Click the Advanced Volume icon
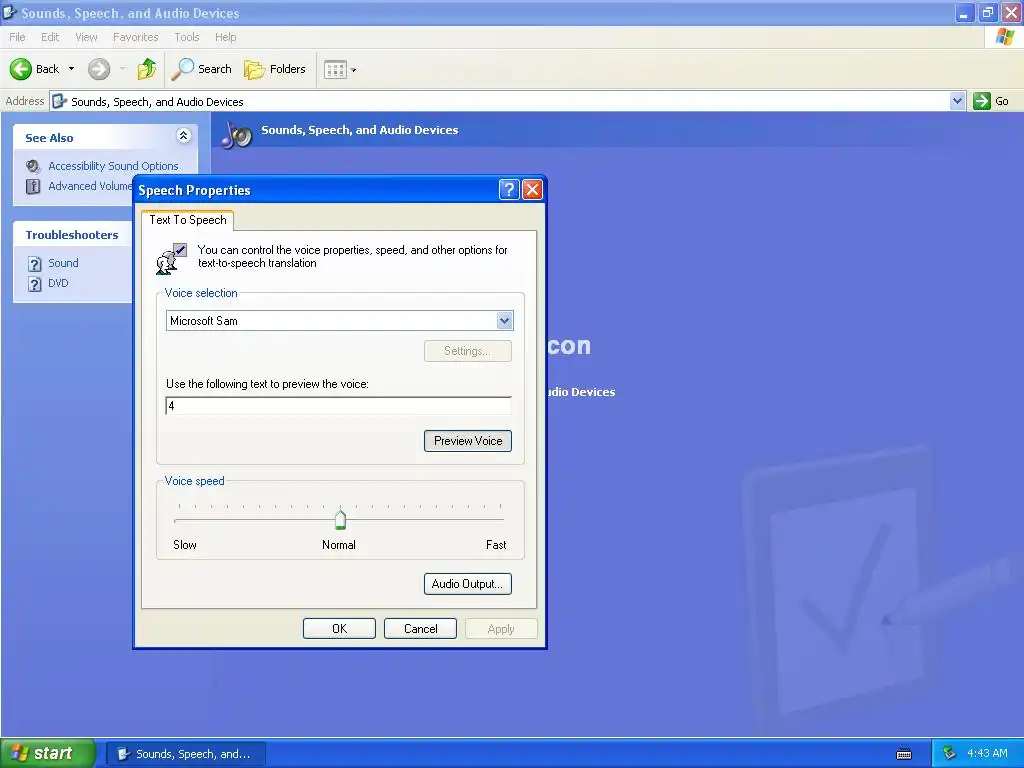Viewport: 1024px width, 768px height. (33, 186)
